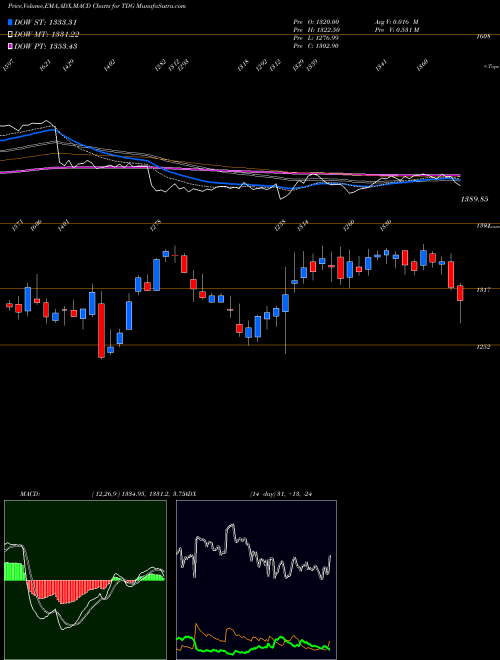
Task: Click the magenta DOW PT legend swatch
Action: tap(10, 46)
